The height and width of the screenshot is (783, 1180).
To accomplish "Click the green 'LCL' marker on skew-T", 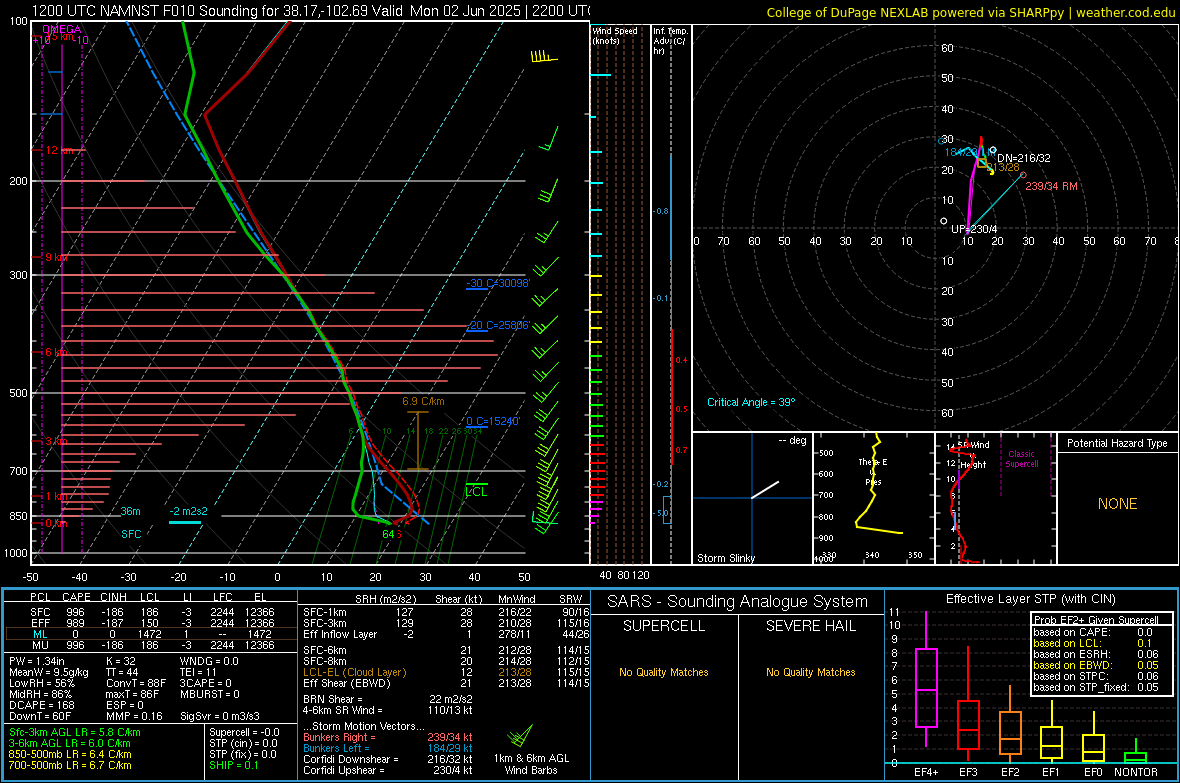I will tap(476, 491).
